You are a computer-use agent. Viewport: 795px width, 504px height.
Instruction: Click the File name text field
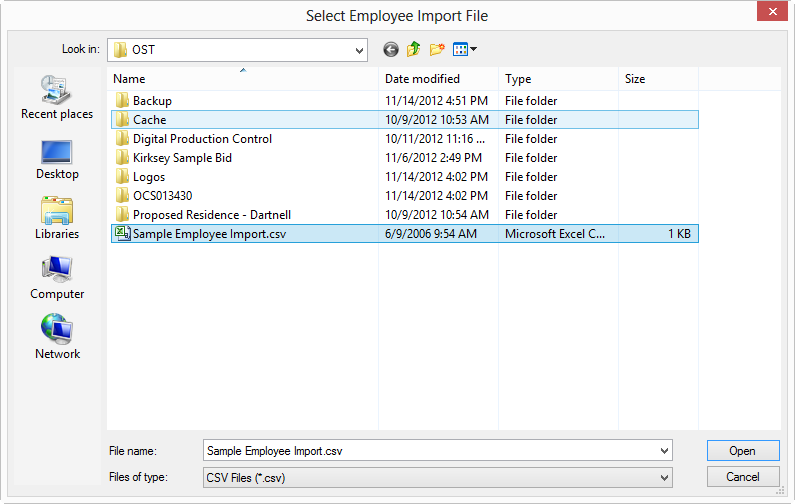431,451
